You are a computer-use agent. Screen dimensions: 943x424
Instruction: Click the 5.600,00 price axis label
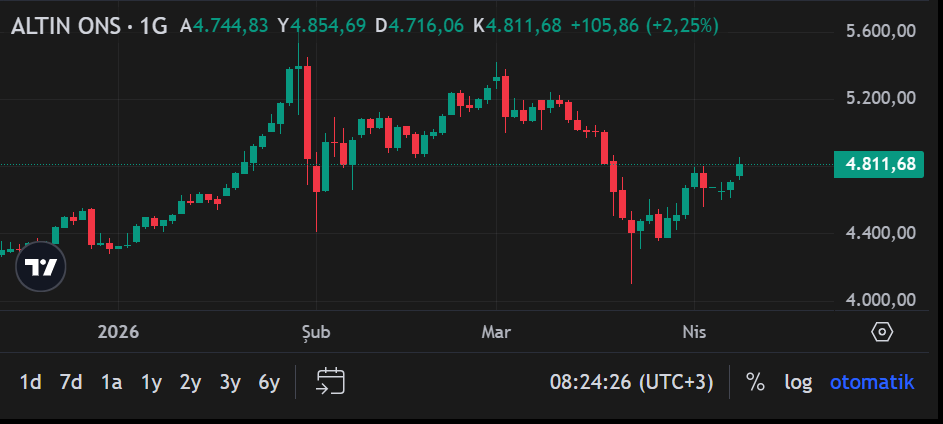point(880,31)
